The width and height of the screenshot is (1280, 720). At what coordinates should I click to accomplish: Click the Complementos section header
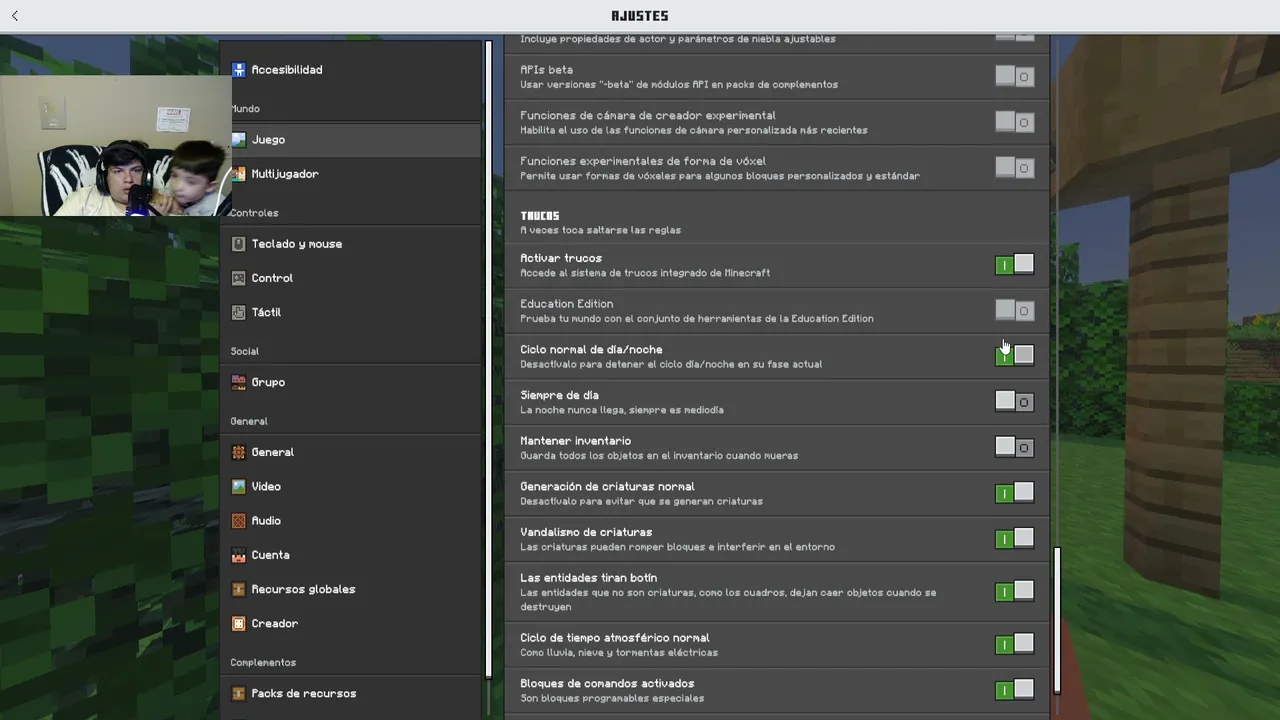click(263, 663)
